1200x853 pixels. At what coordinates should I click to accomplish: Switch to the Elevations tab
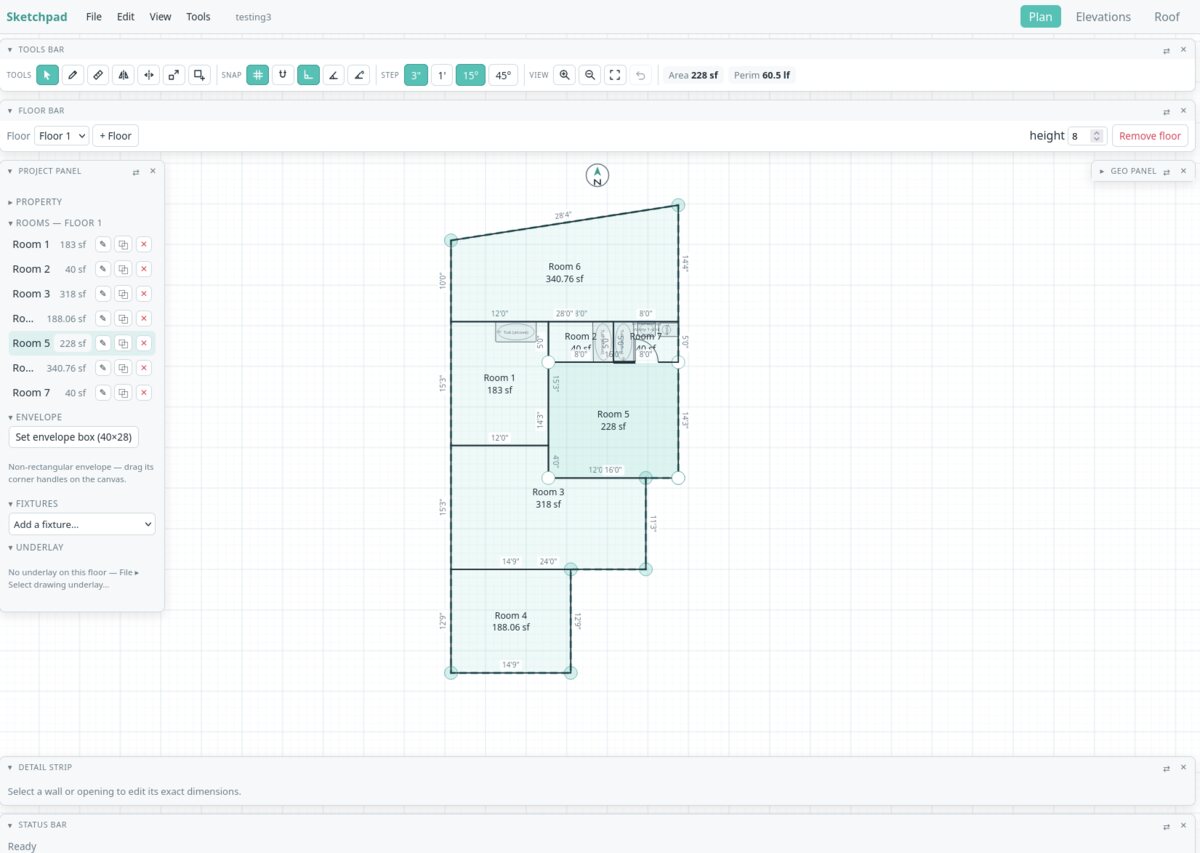1103,17
